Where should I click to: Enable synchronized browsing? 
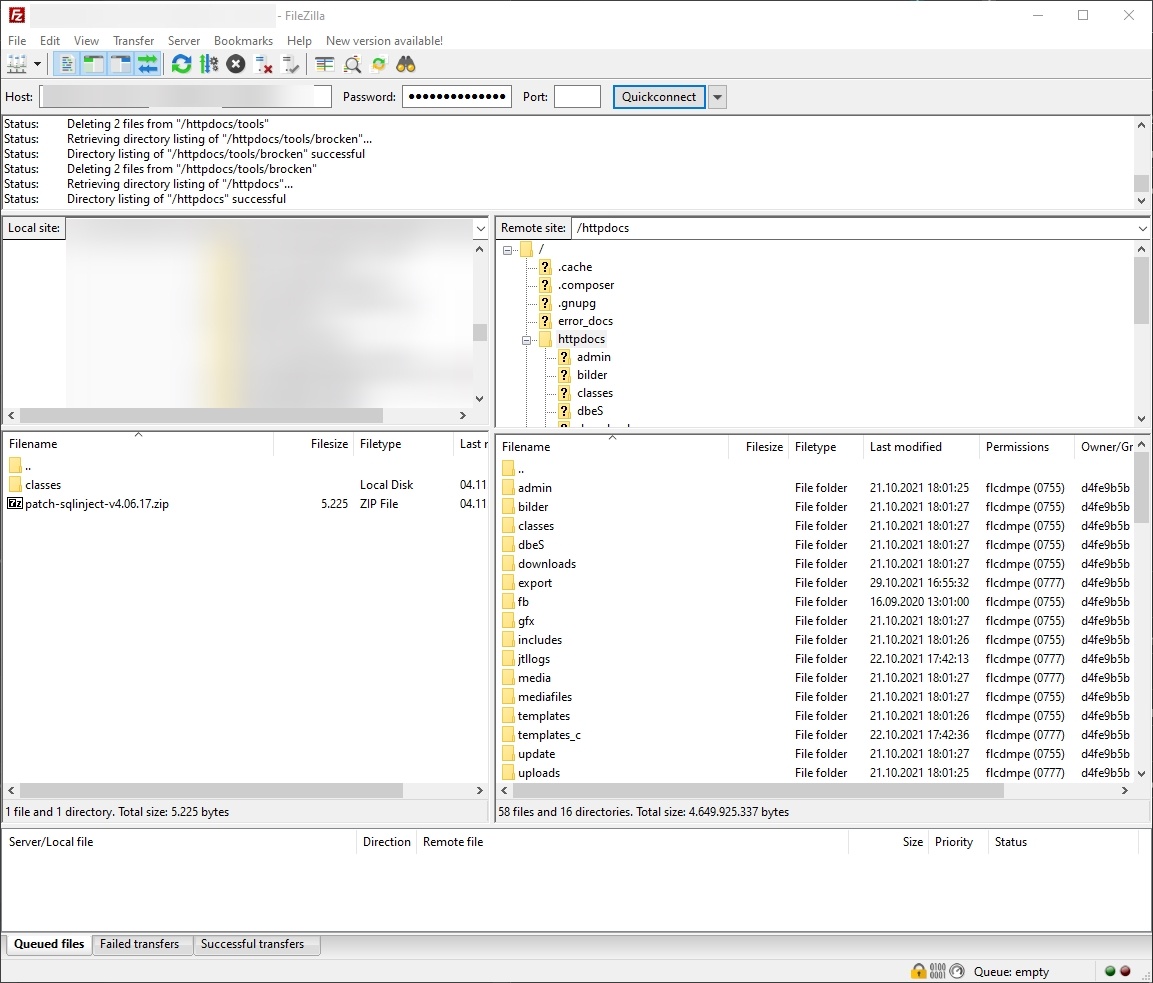[379, 65]
